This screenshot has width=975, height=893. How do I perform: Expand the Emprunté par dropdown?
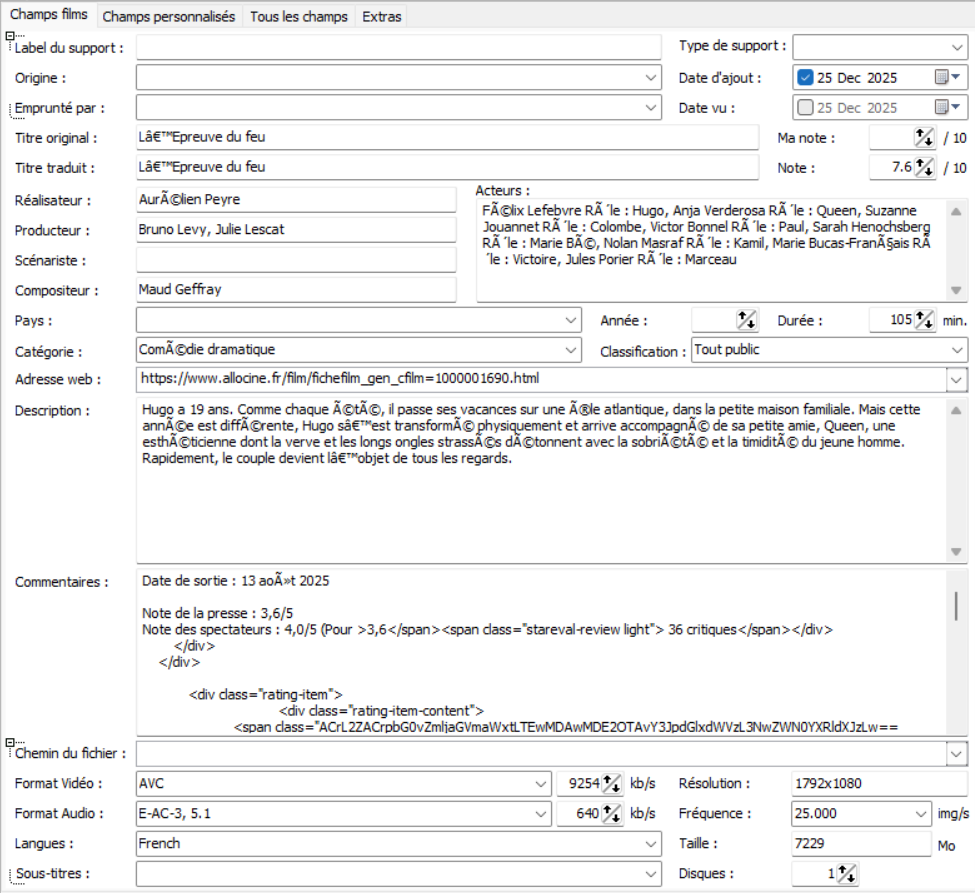coord(650,108)
